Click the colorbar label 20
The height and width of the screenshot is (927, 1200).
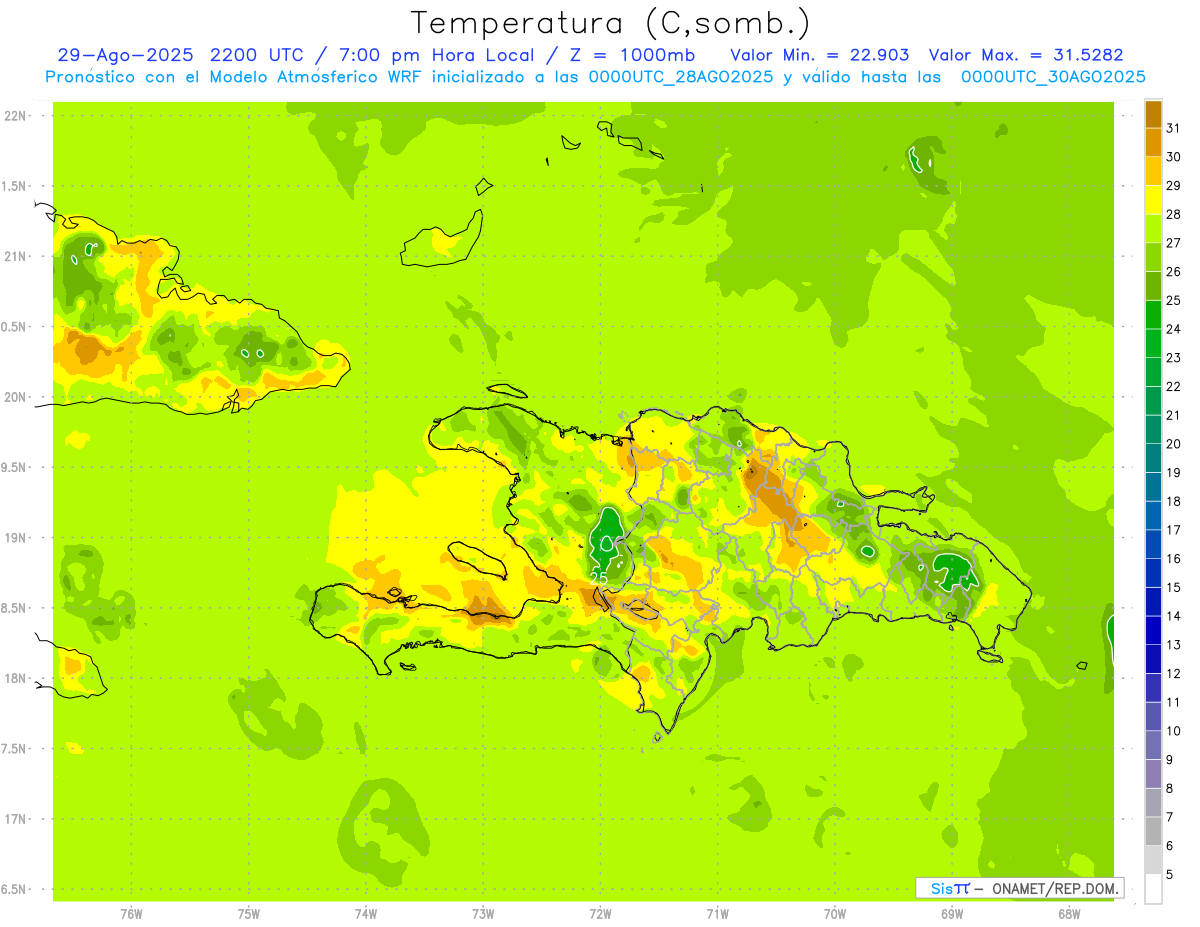(x=1173, y=444)
